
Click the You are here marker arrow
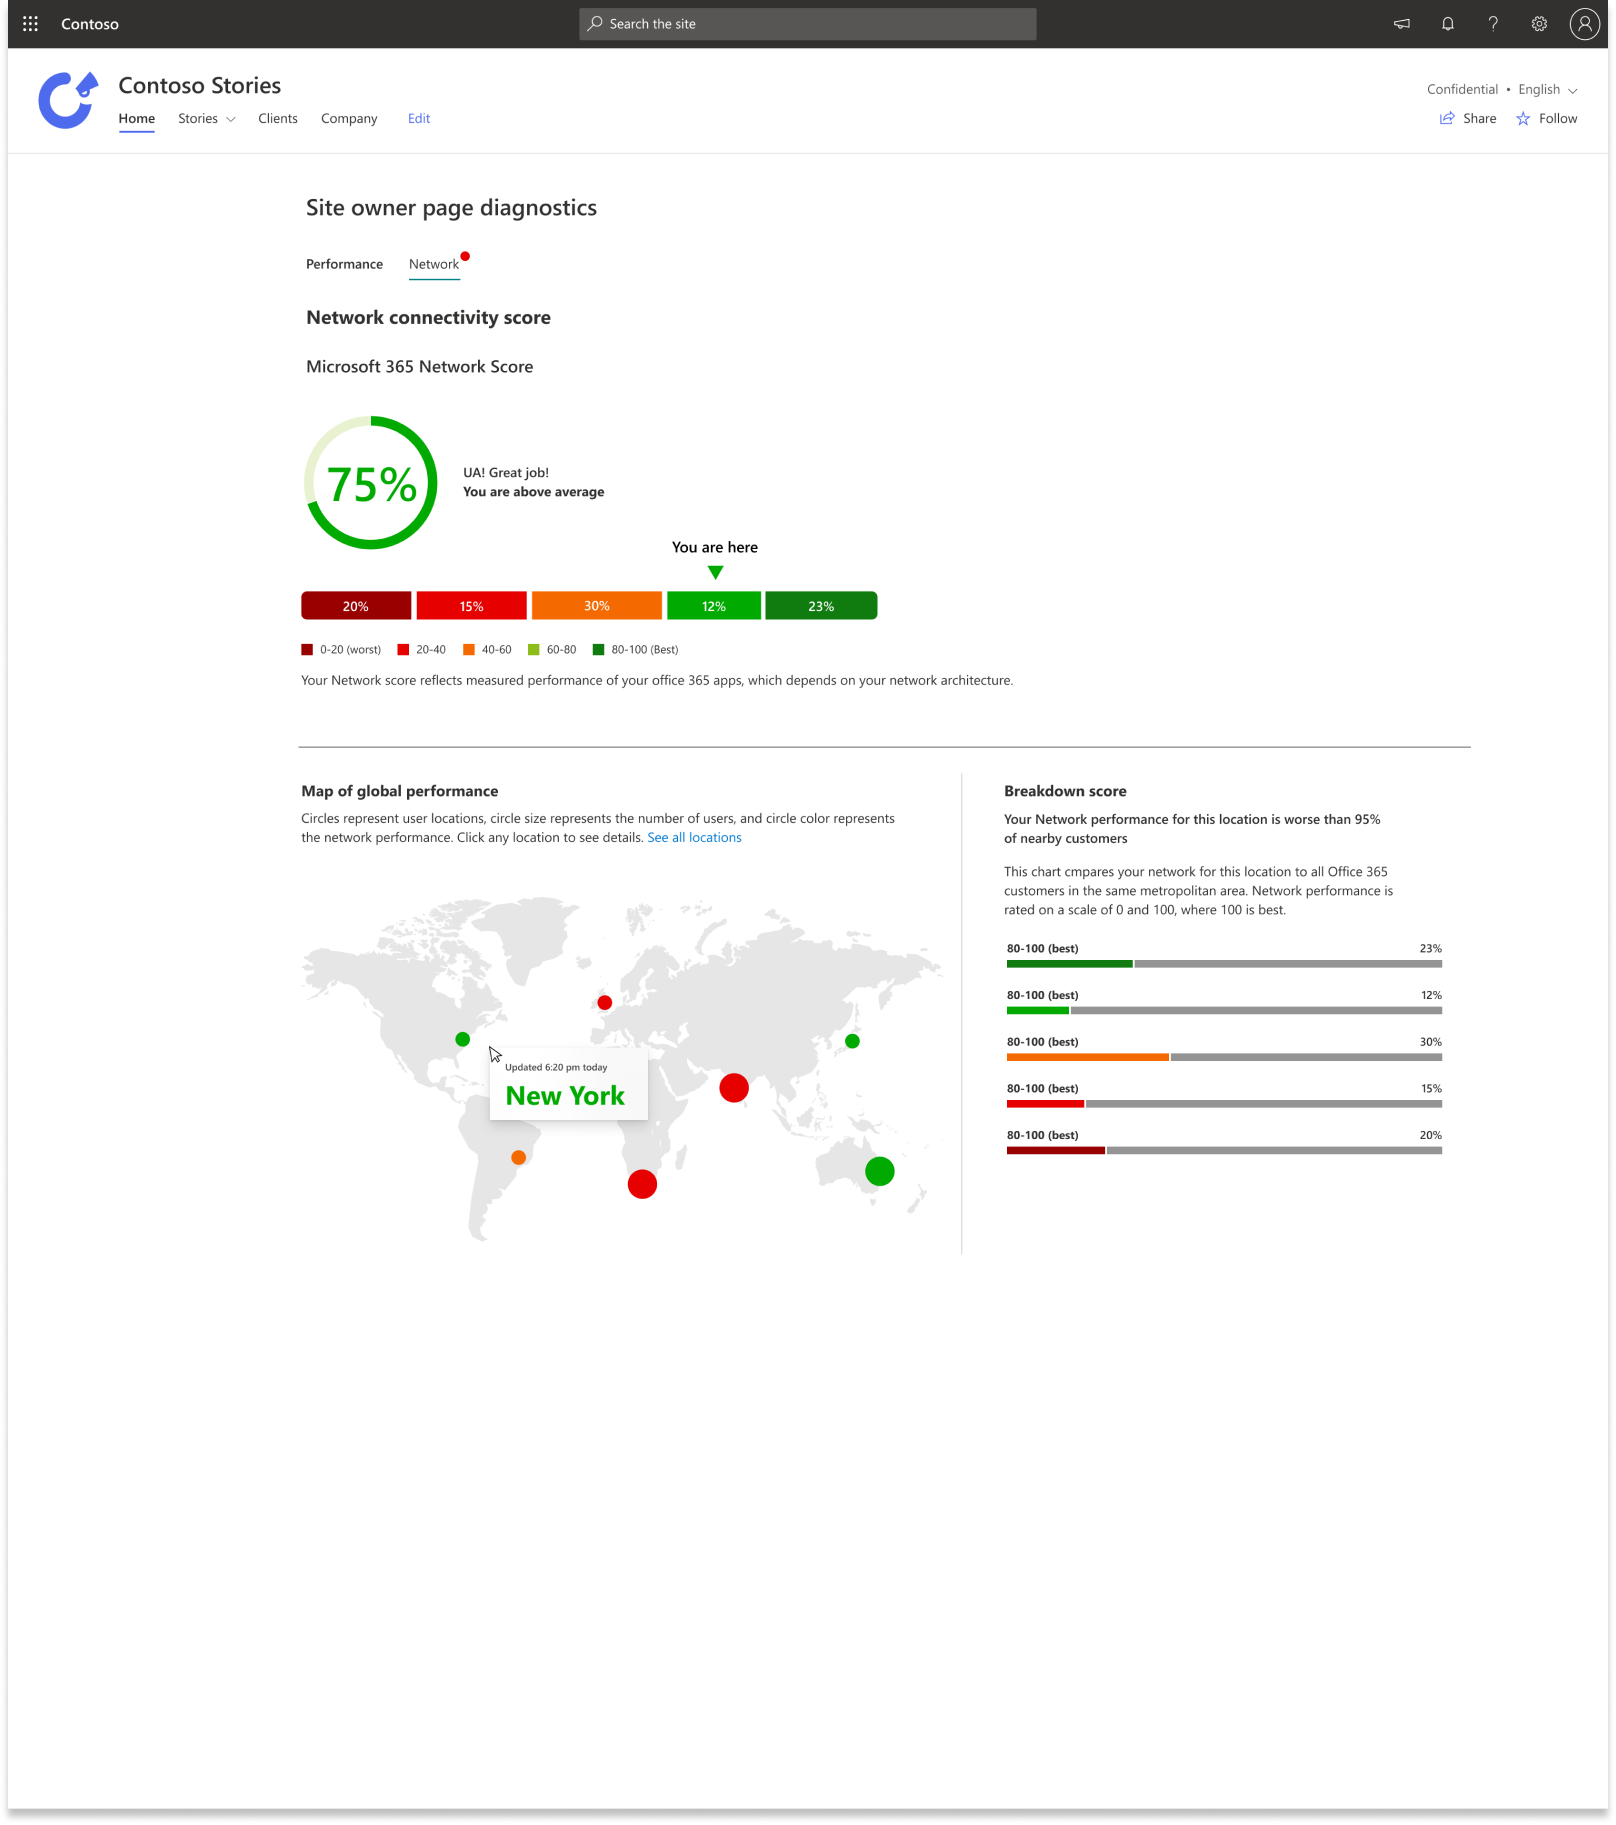pos(715,573)
